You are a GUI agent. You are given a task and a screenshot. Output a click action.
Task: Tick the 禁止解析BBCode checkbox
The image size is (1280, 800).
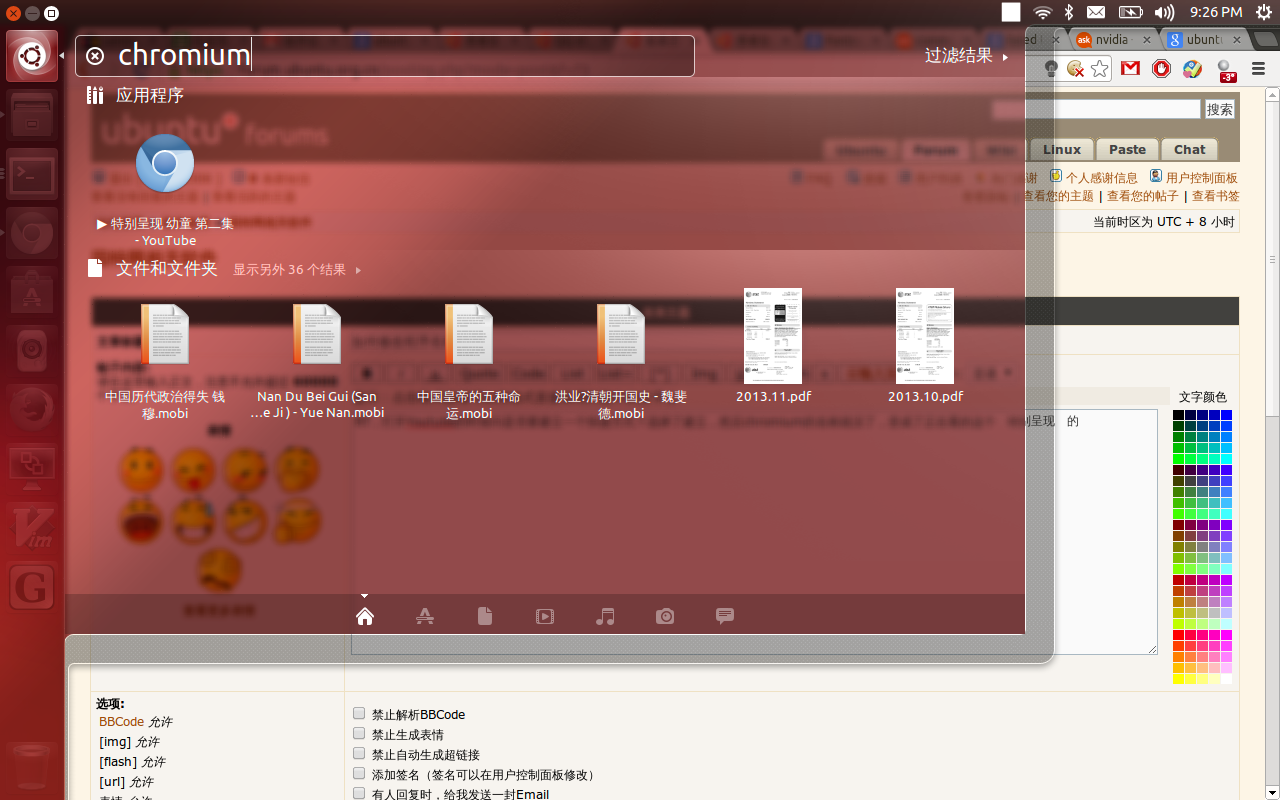click(359, 713)
